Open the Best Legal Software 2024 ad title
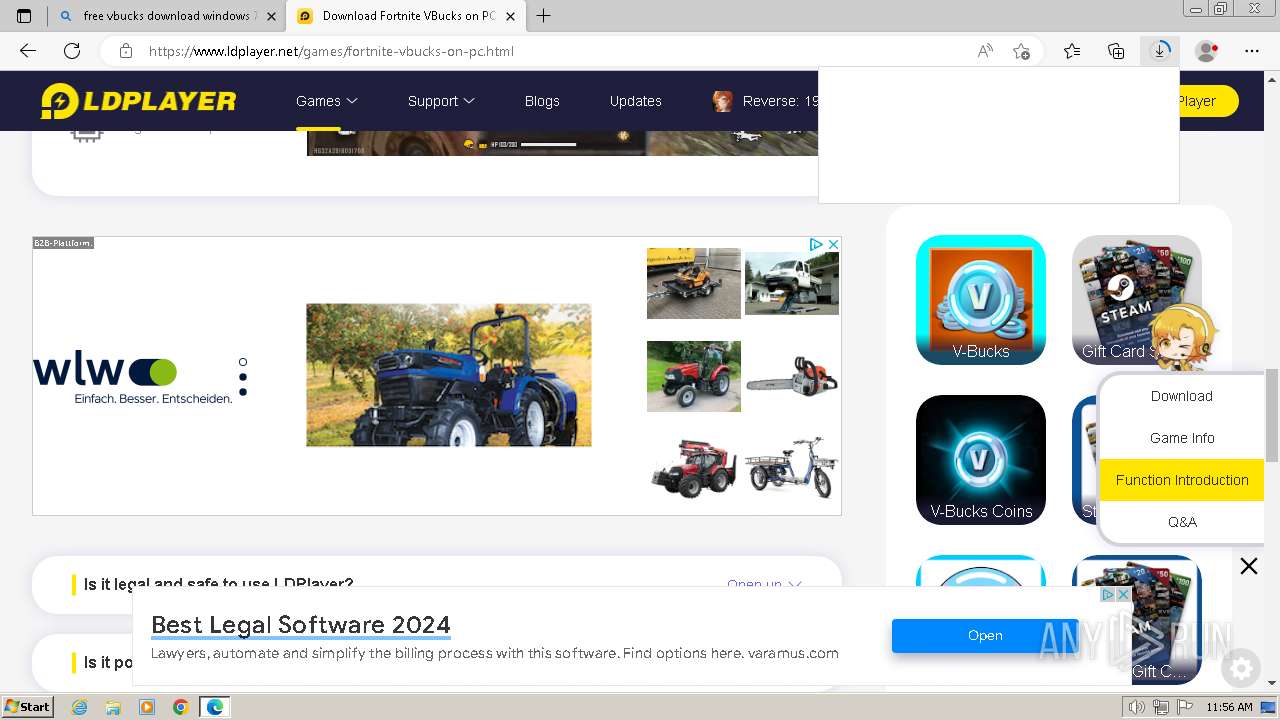 (x=301, y=625)
